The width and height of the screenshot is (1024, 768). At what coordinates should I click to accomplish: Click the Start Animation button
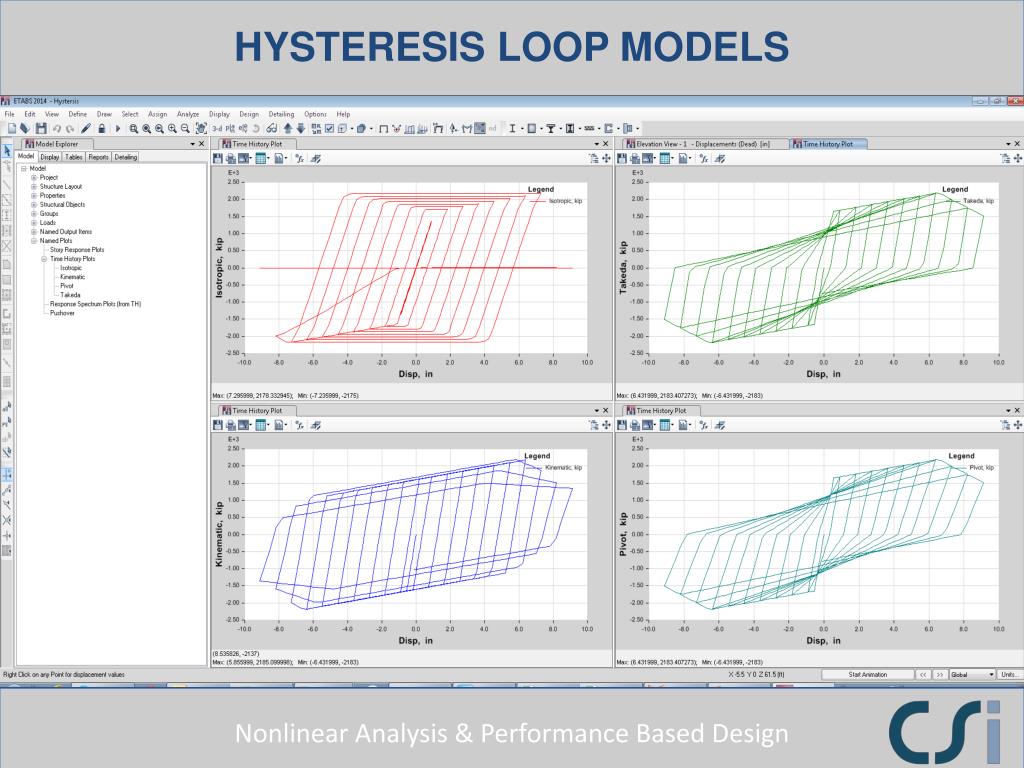867,675
